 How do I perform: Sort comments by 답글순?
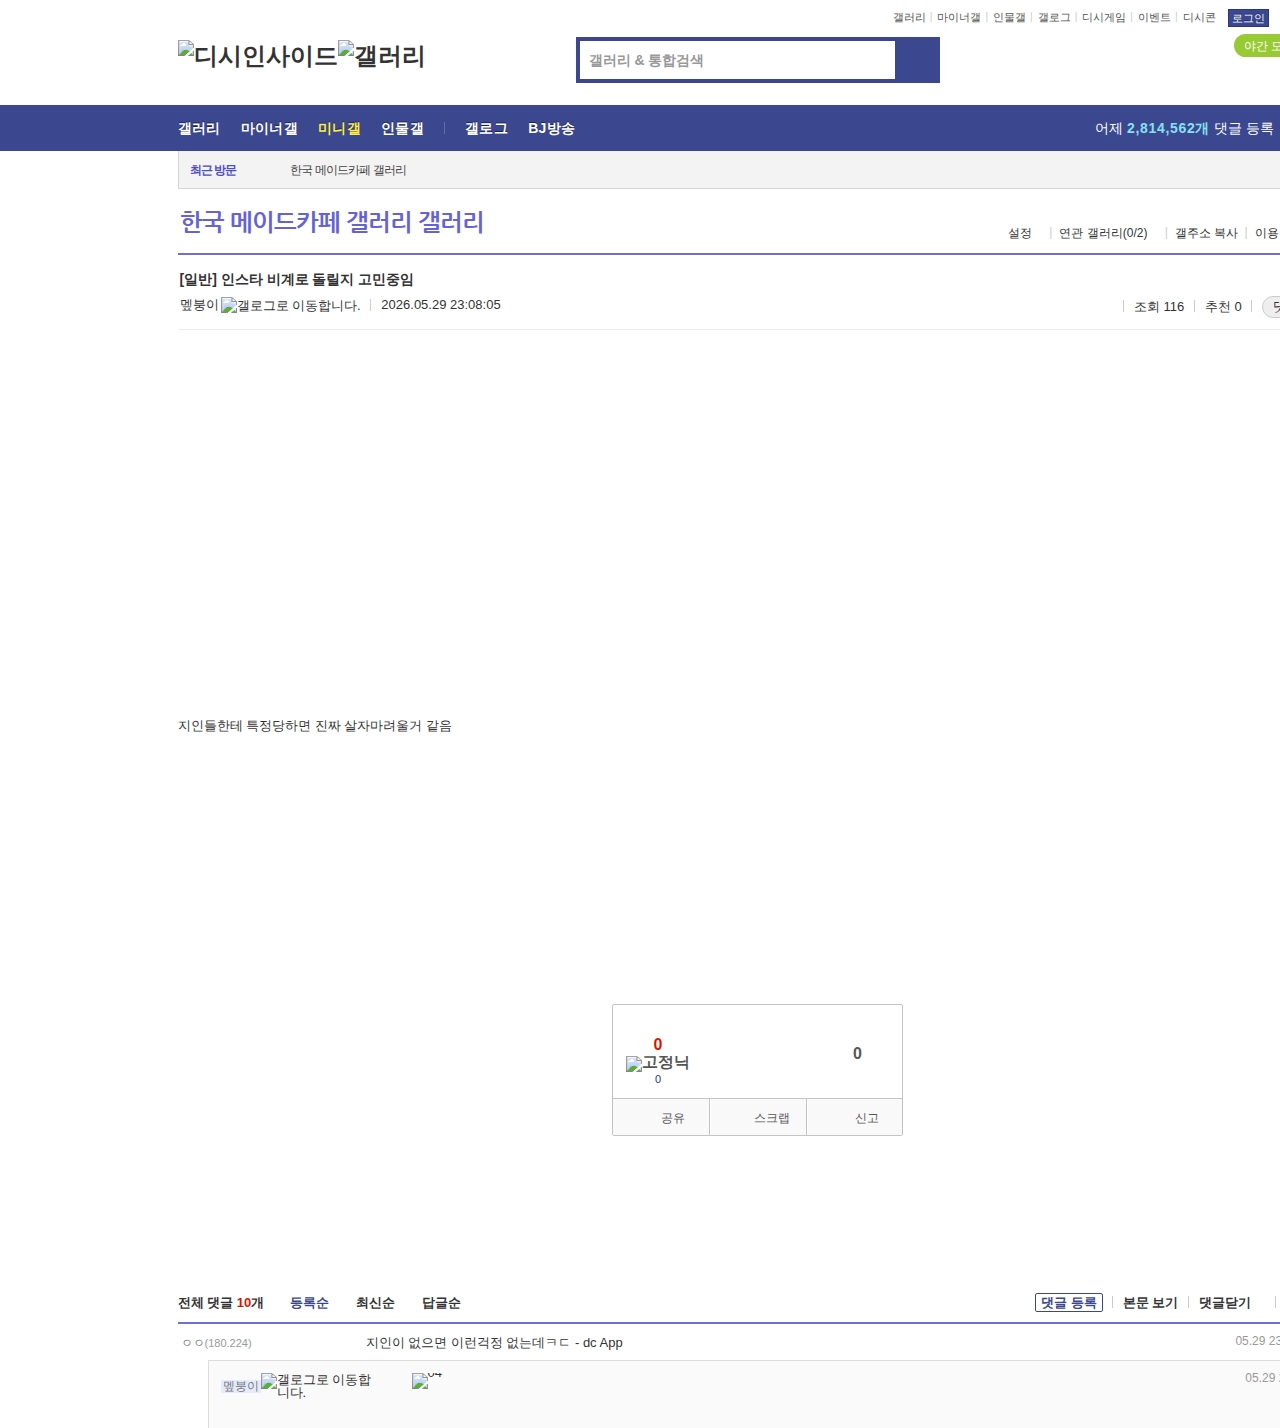(441, 1303)
